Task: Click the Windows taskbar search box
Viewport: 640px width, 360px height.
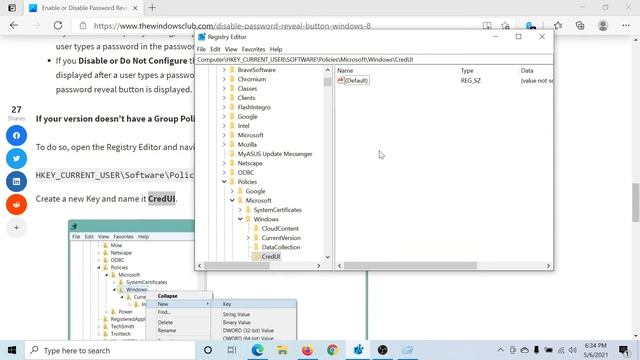Action: 111,350
